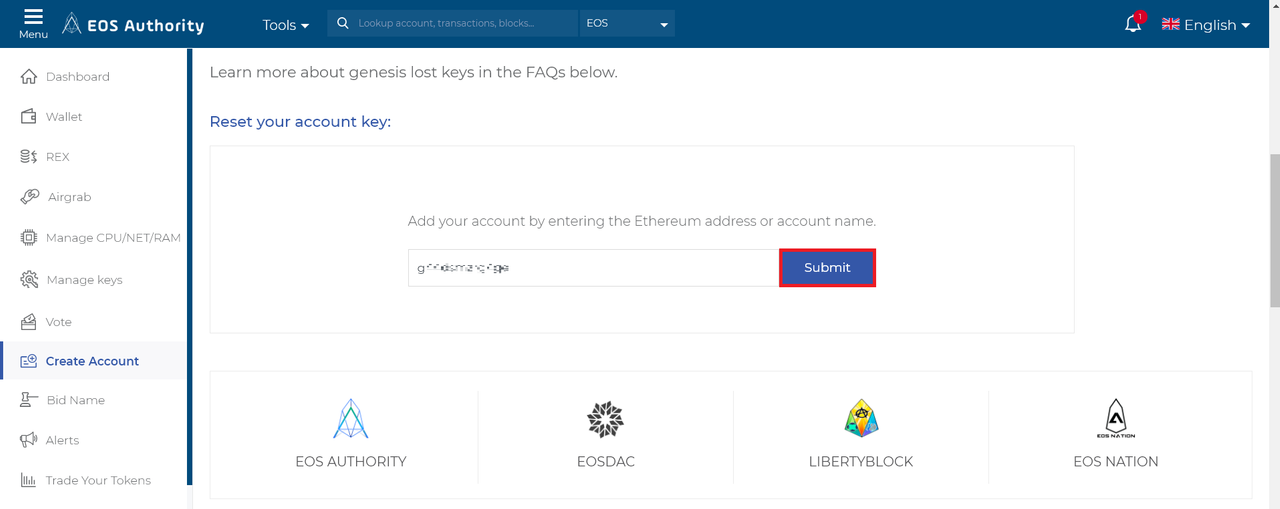Screen dimensions: 1280x509
Task: Click the EOS AUTHORITY label link
Action: [x=351, y=461]
